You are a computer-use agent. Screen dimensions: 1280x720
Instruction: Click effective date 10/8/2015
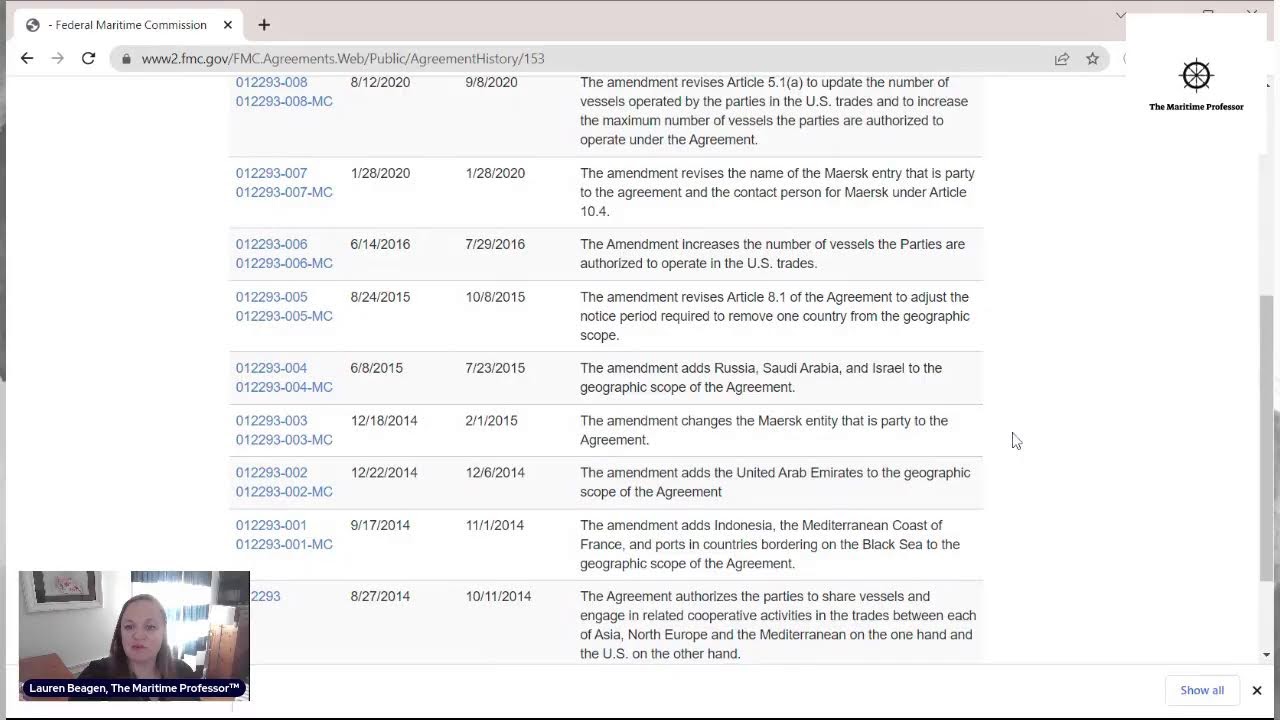[x=495, y=297]
